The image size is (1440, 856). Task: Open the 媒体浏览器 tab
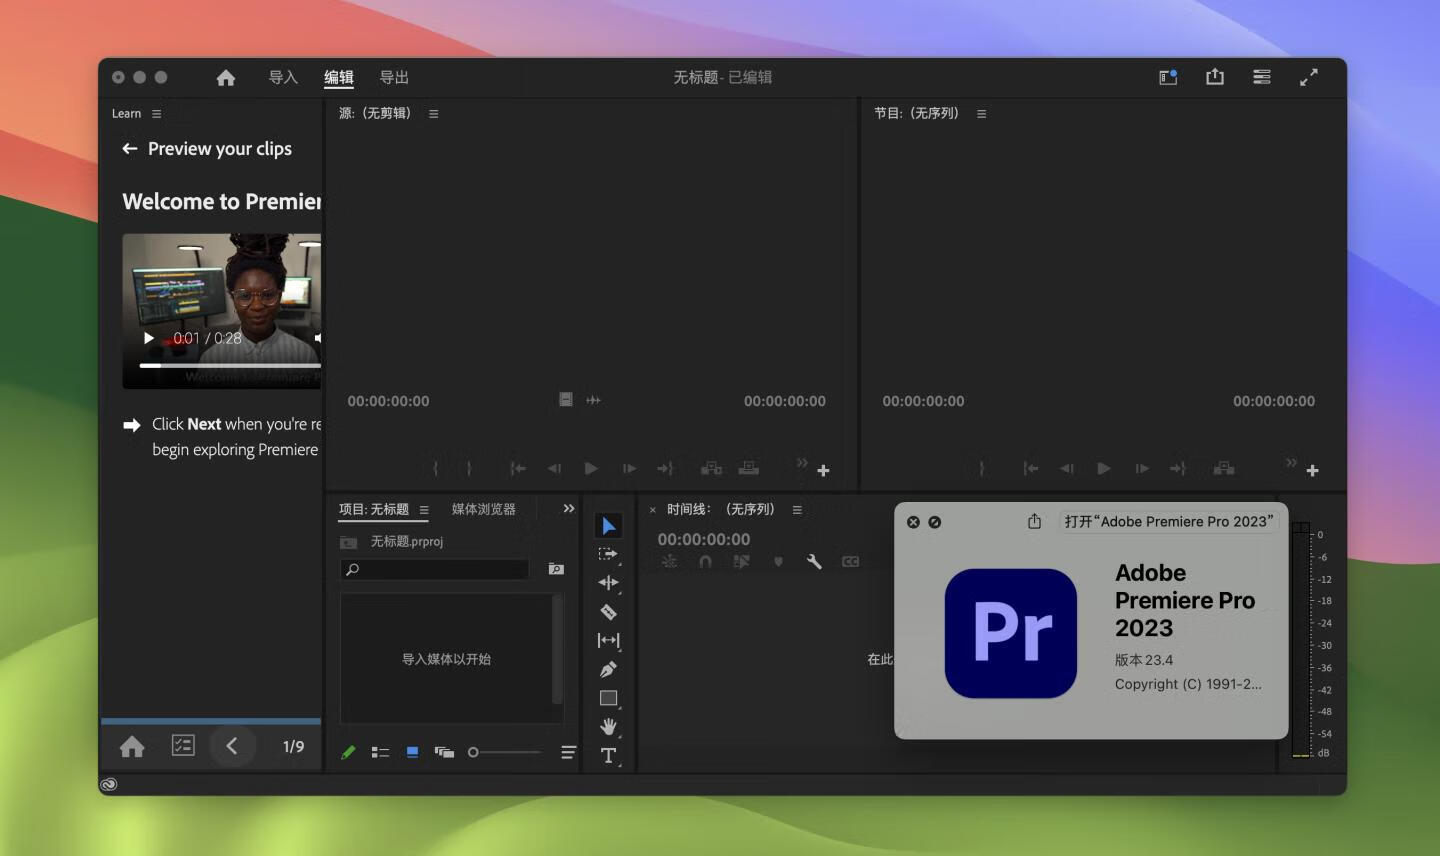(483, 510)
